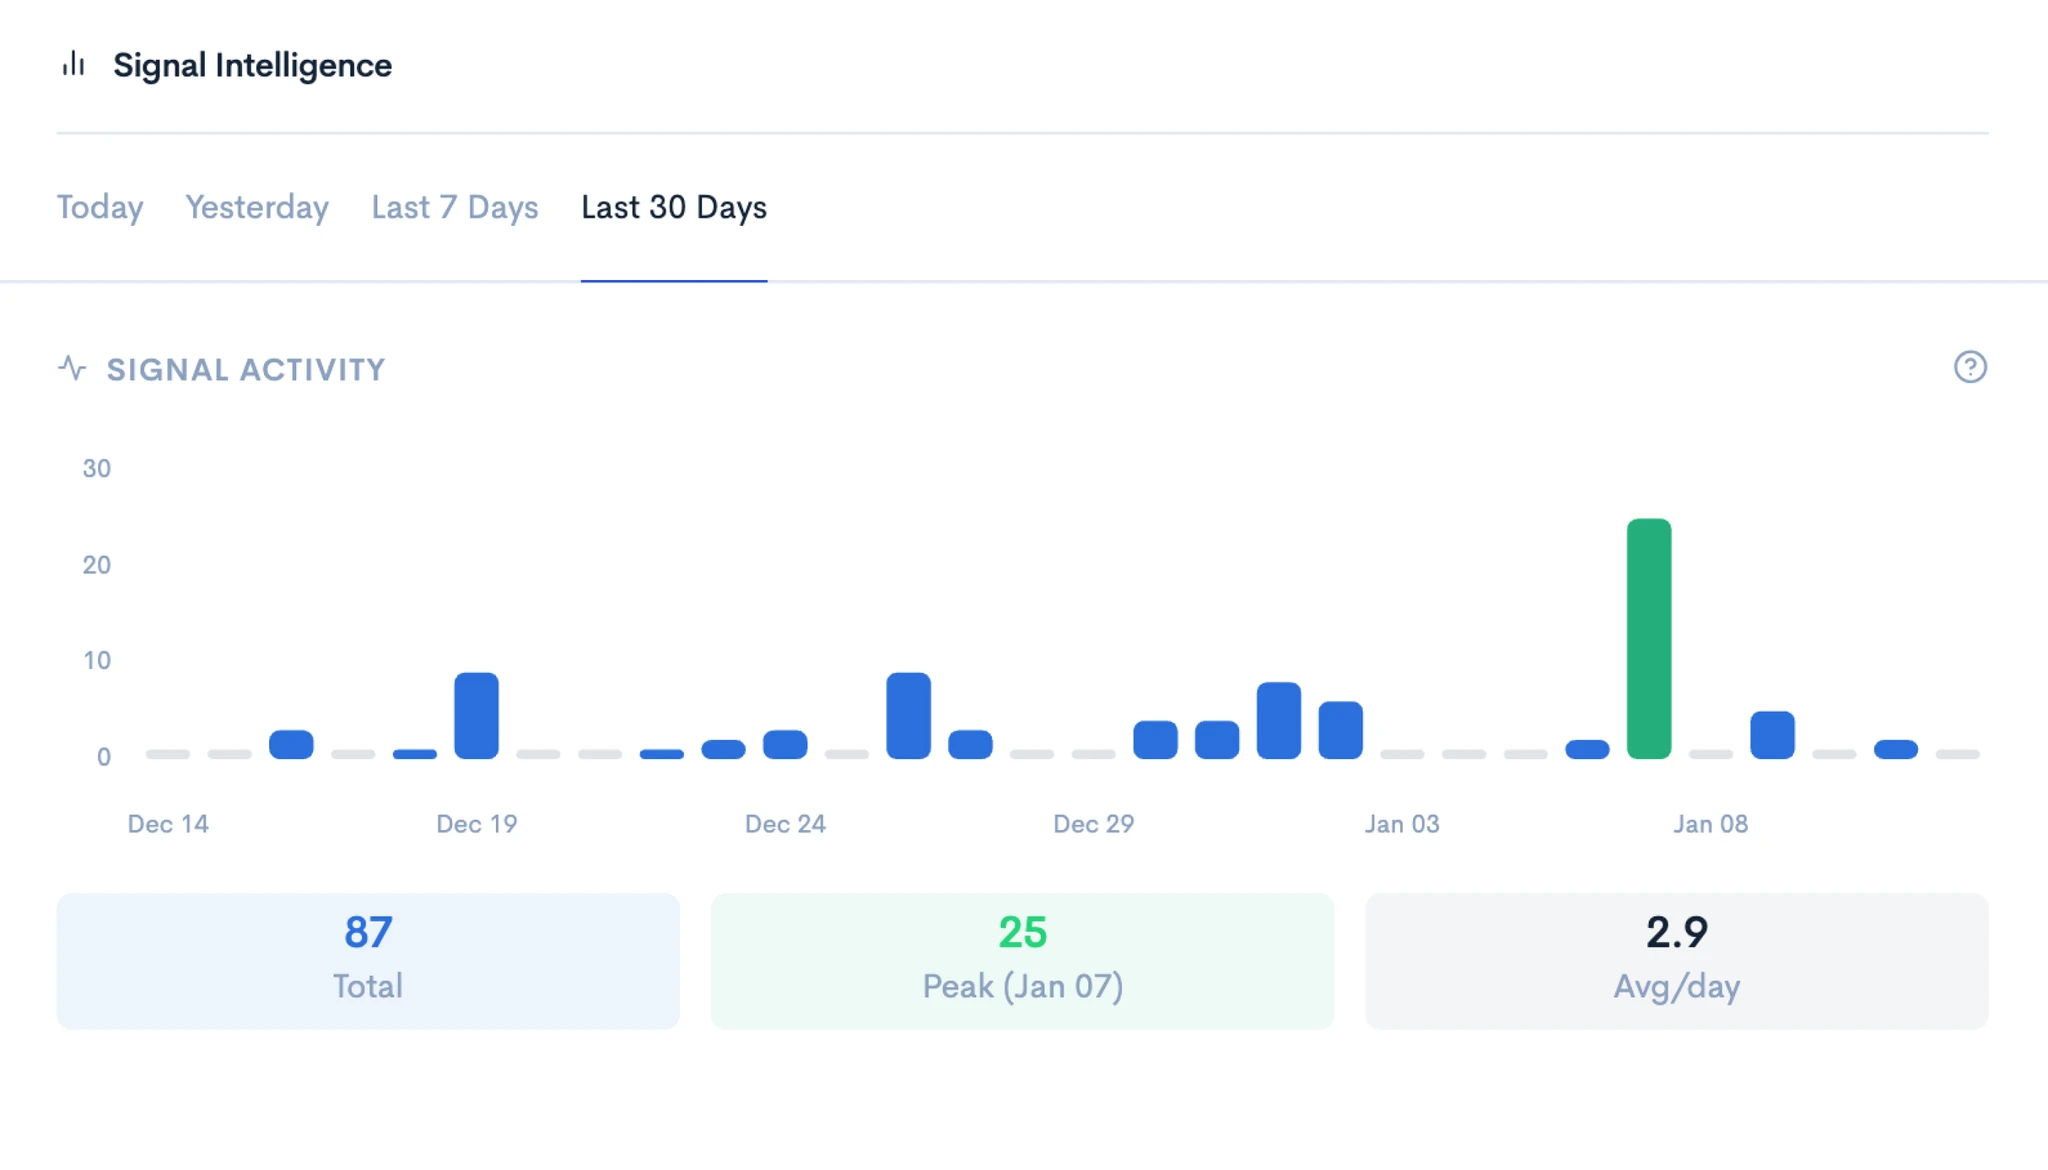The image size is (2048, 1170).
Task: Click the Dec 14 axis label
Action: [x=168, y=824]
